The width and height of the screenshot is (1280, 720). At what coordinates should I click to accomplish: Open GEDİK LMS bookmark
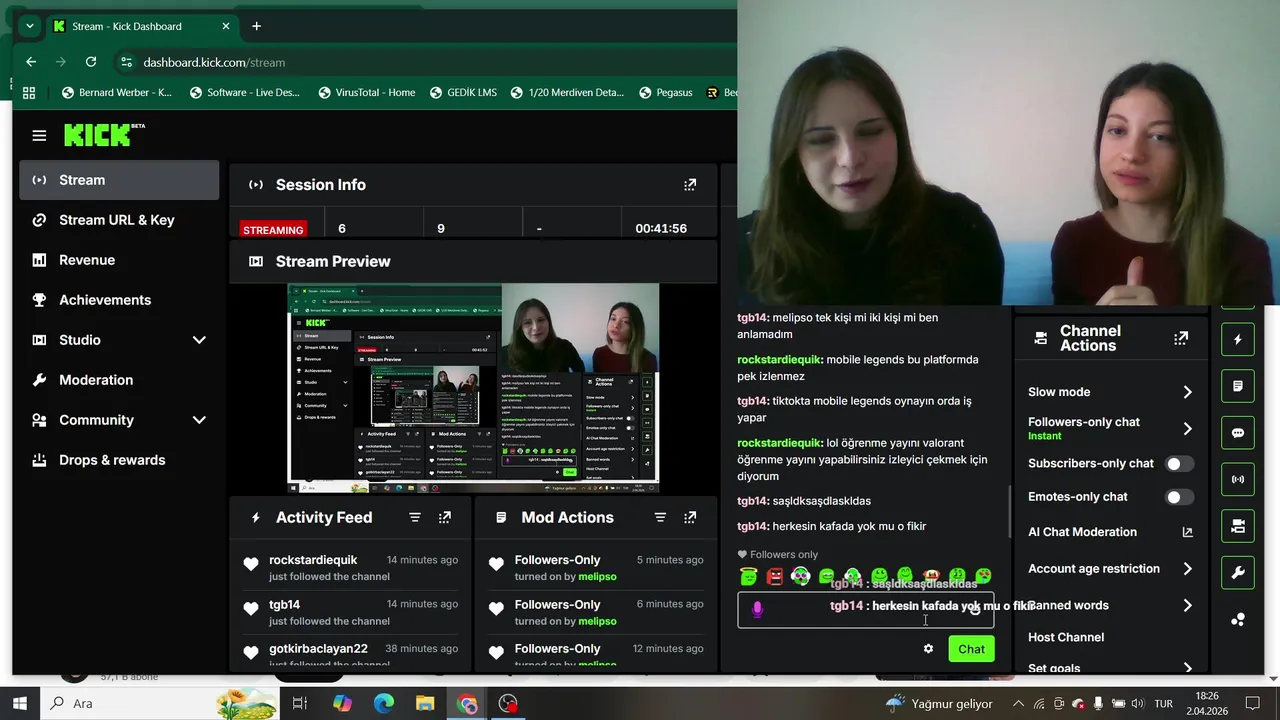click(x=462, y=92)
